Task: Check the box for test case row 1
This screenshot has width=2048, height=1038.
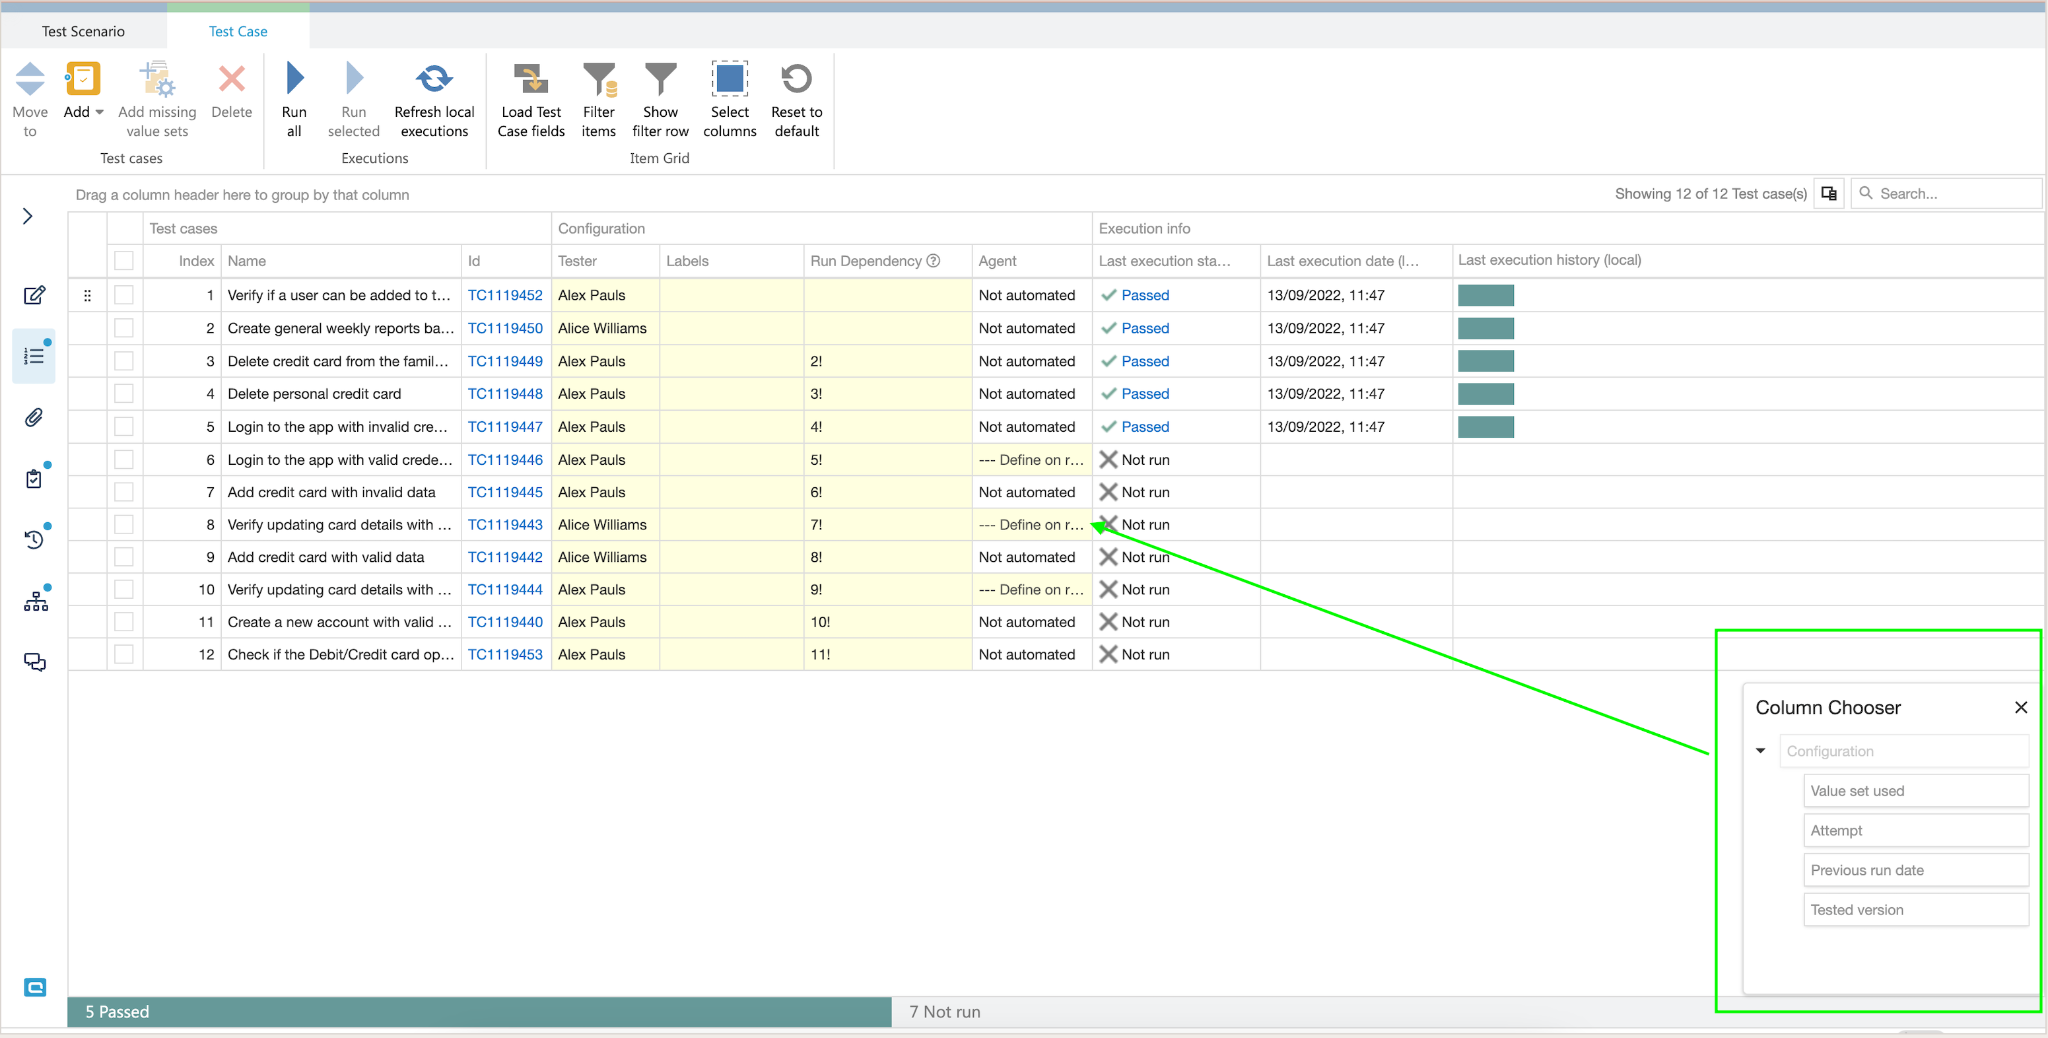Action: 124,295
